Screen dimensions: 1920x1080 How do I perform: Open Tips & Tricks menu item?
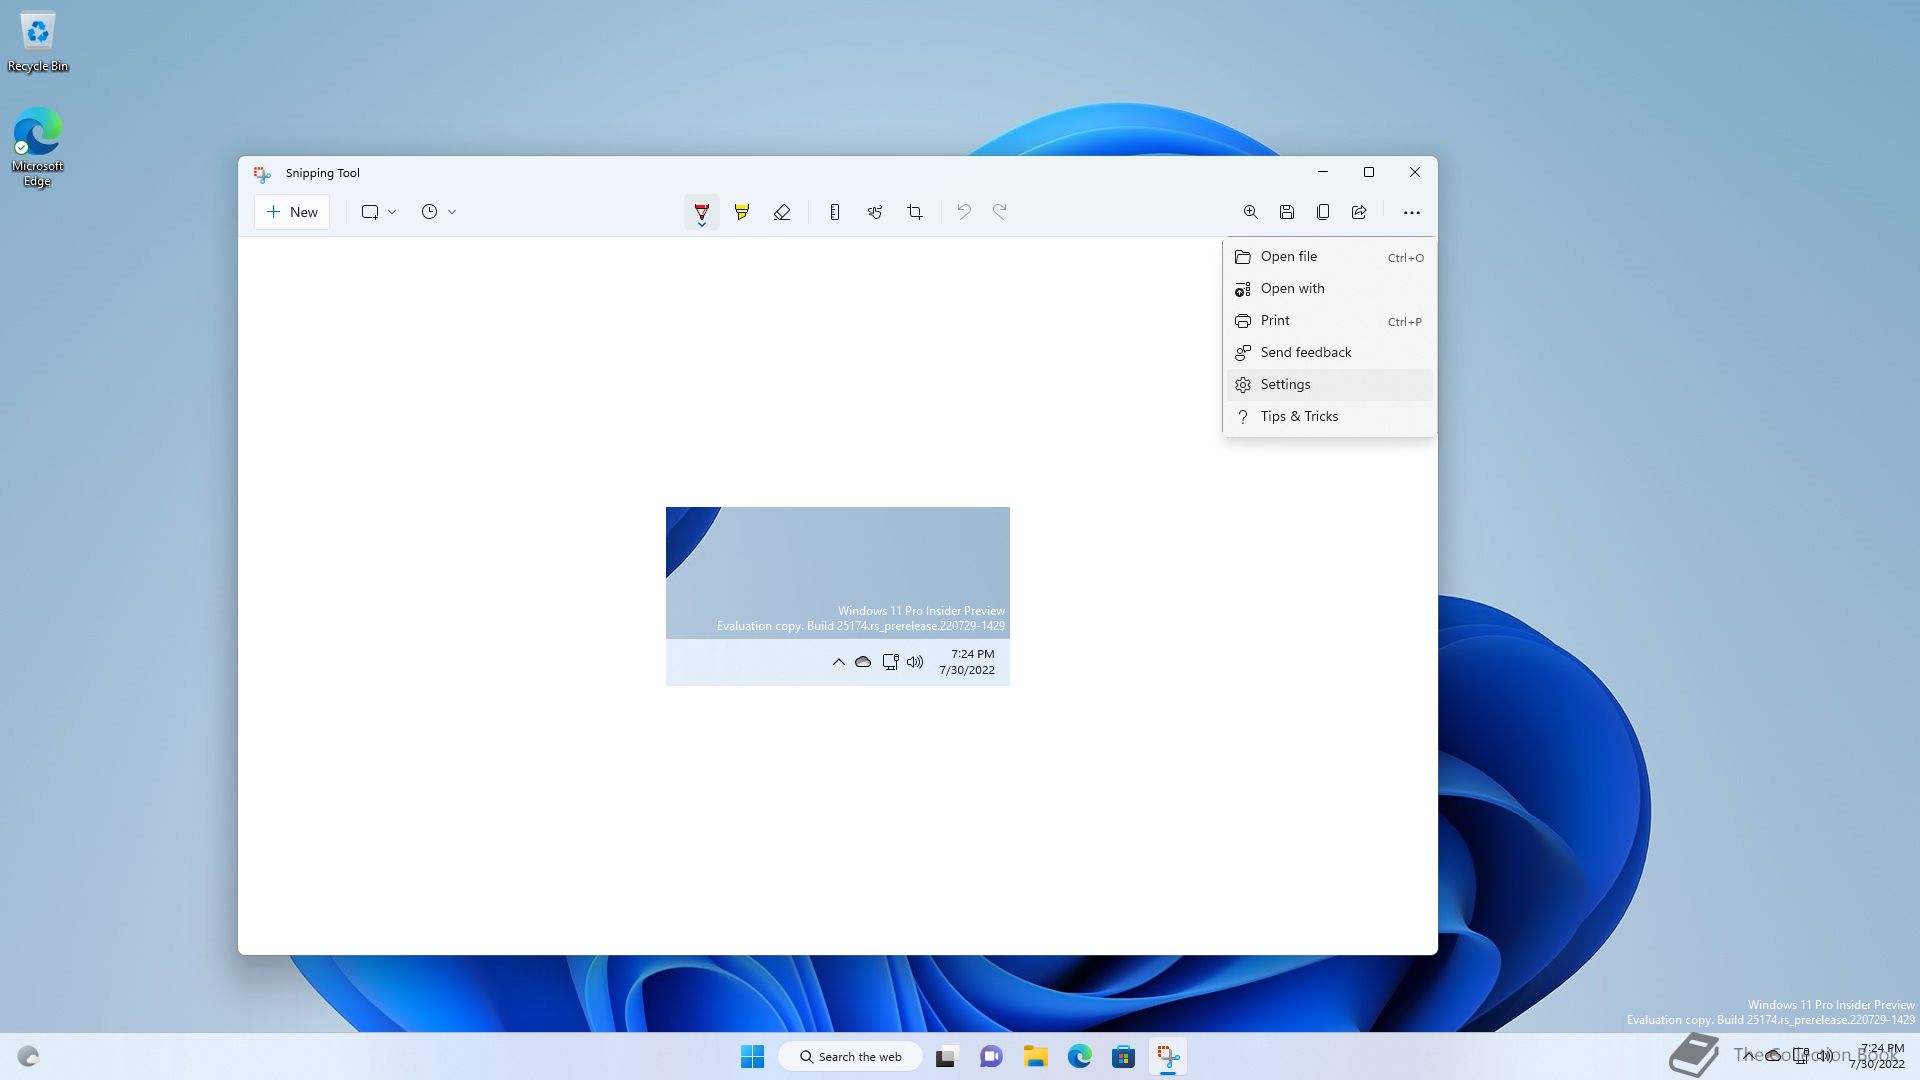coord(1329,417)
